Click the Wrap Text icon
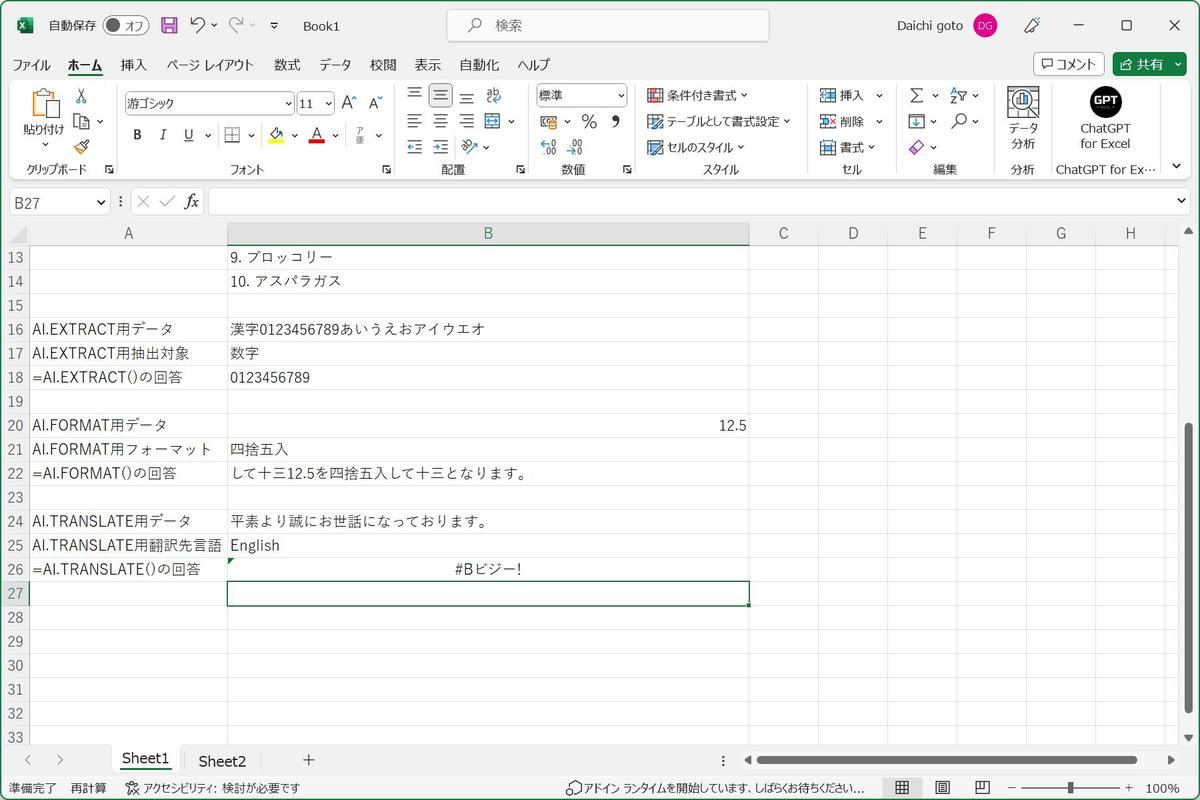Screen dimensions: 1200x800 pyautogui.click(x=493, y=96)
